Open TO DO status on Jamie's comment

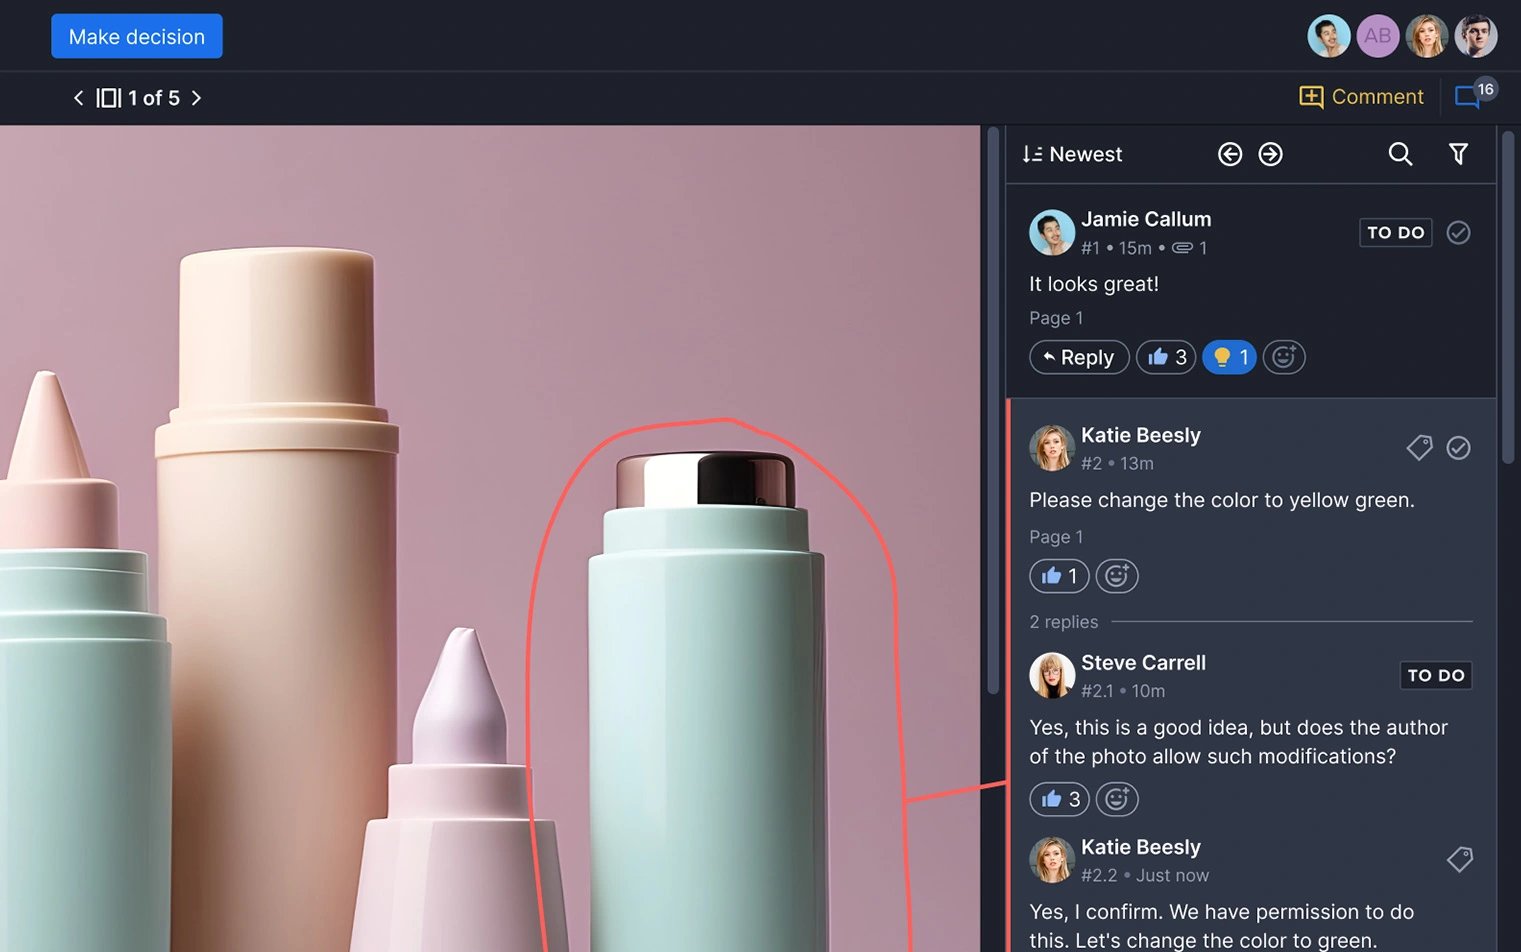[x=1395, y=233]
